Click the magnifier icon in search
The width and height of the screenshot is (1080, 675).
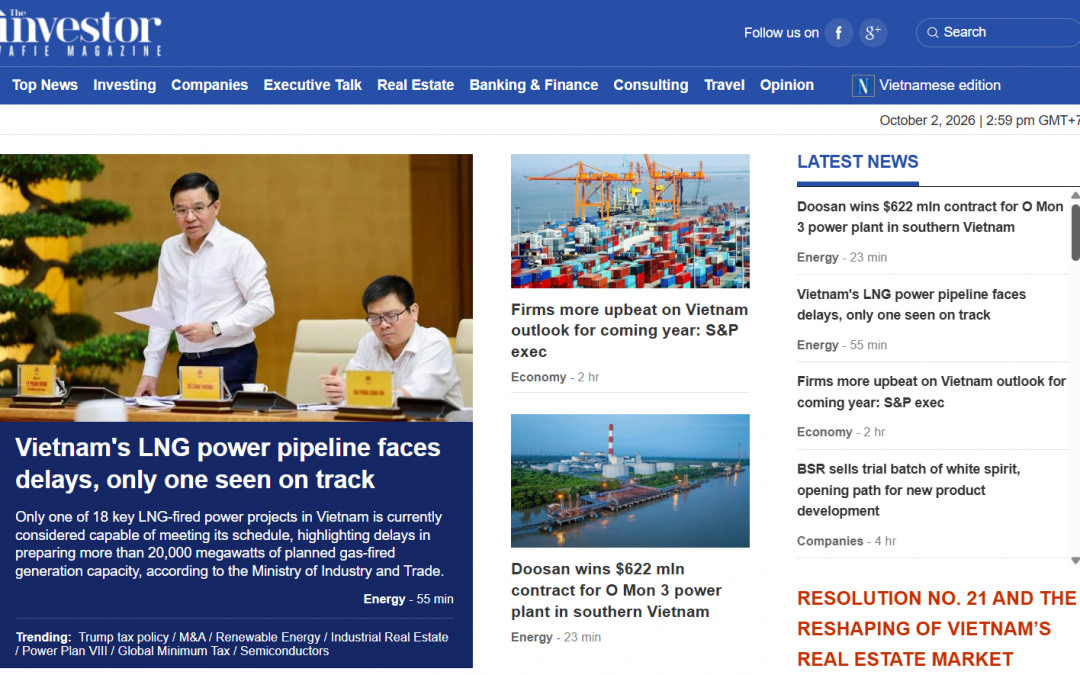933,32
